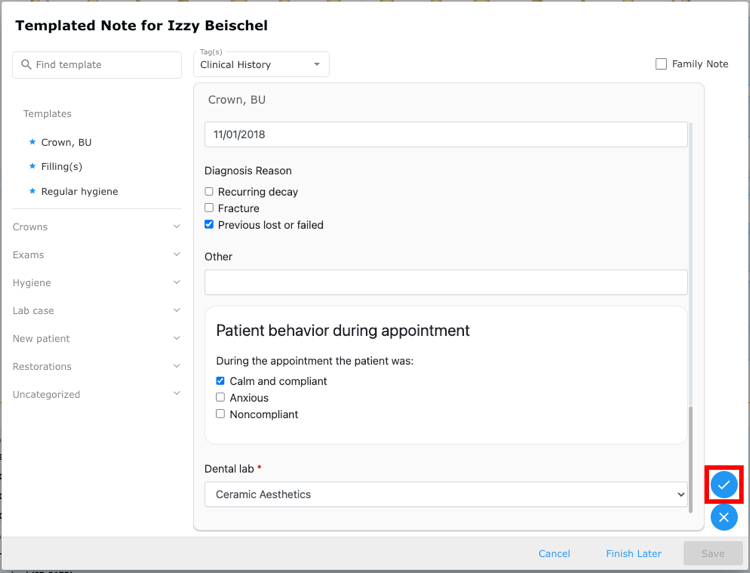Click the Cancel link
750x573 pixels.
coord(554,553)
